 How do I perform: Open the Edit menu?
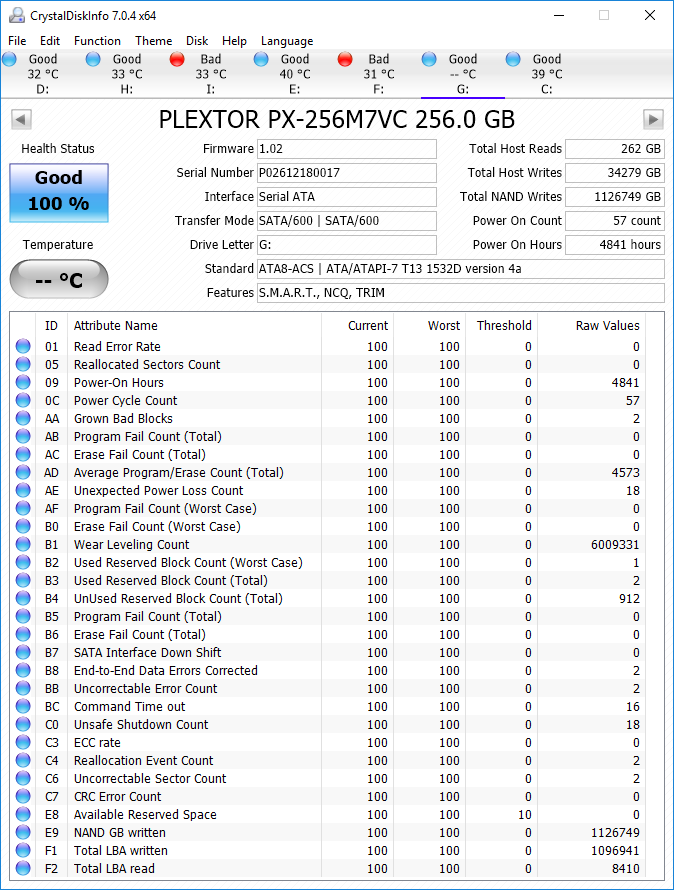(50, 41)
